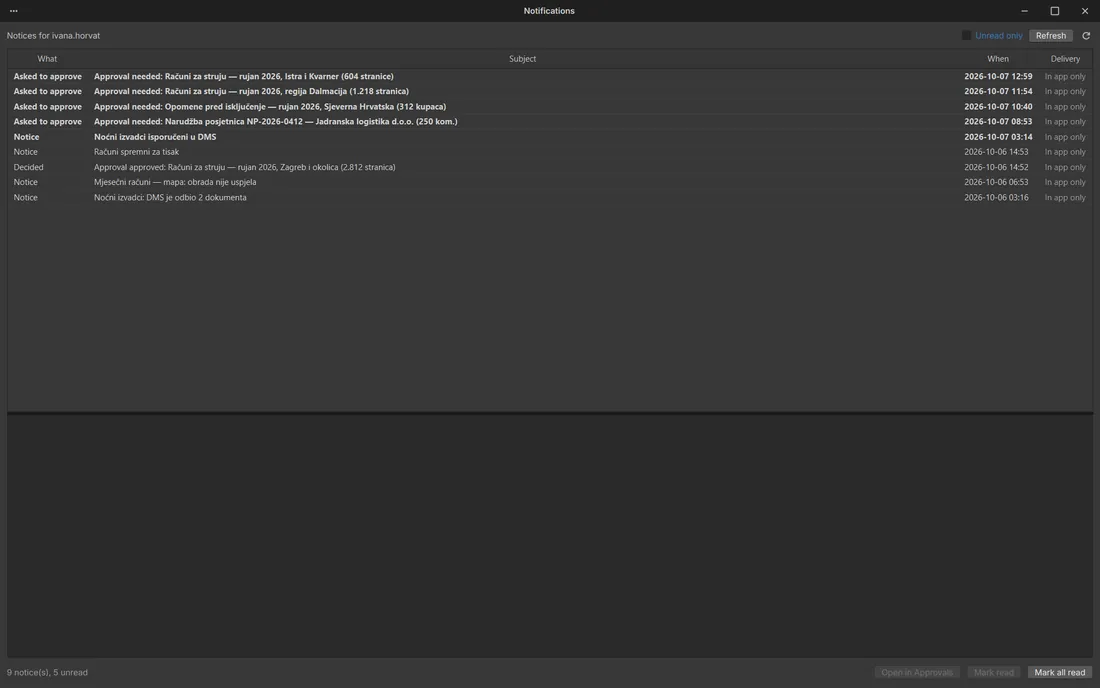The width and height of the screenshot is (1100, 688).
Task: Click the 2026-10-07 08:53 timestamp
Action: point(998,121)
